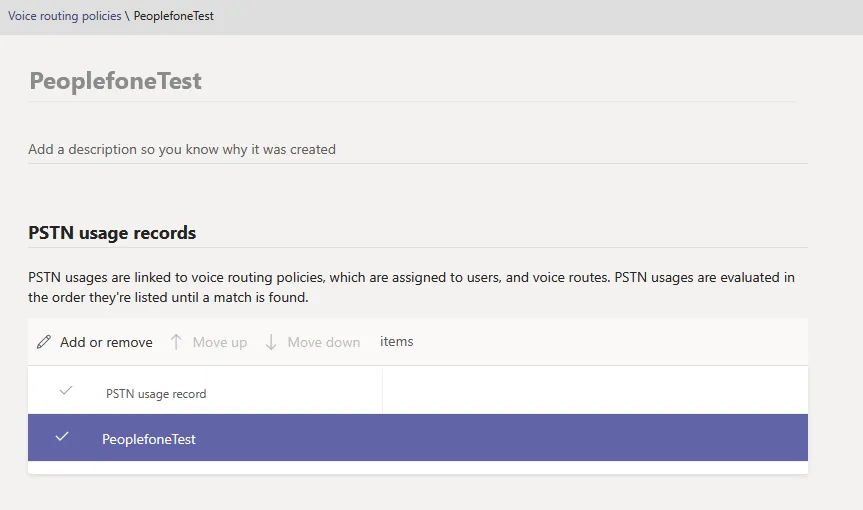Click the column divider in the table header

(382, 391)
